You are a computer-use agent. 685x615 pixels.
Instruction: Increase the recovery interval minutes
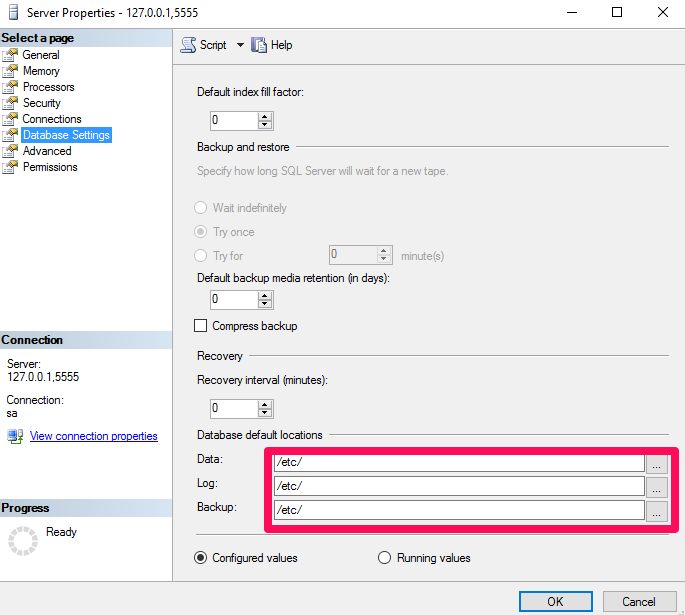click(265, 404)
